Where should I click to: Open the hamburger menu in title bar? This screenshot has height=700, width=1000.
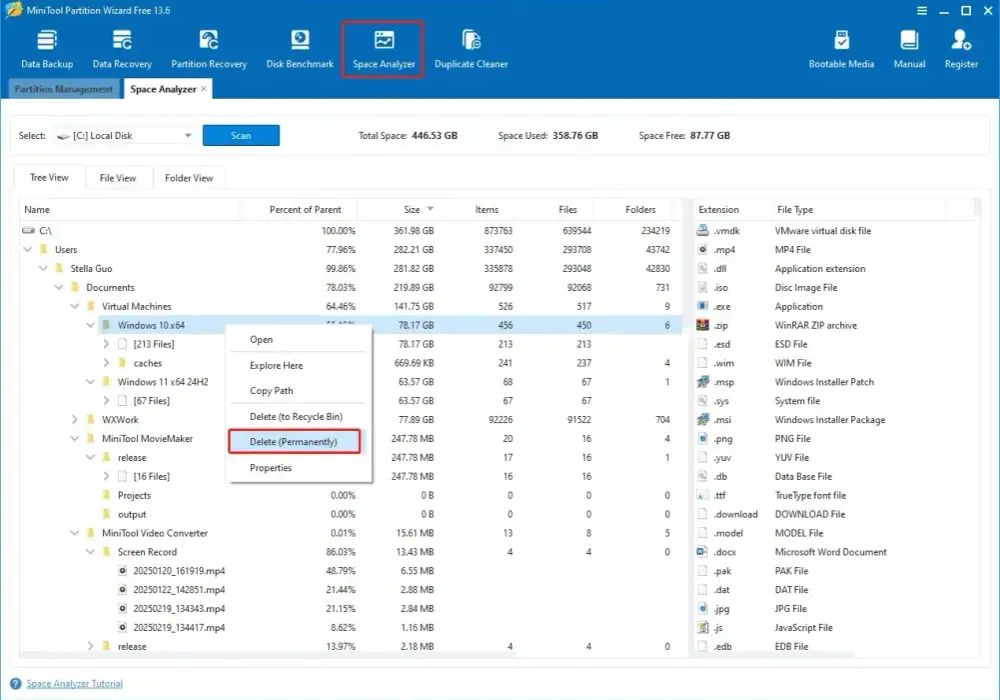coord(922,10)
